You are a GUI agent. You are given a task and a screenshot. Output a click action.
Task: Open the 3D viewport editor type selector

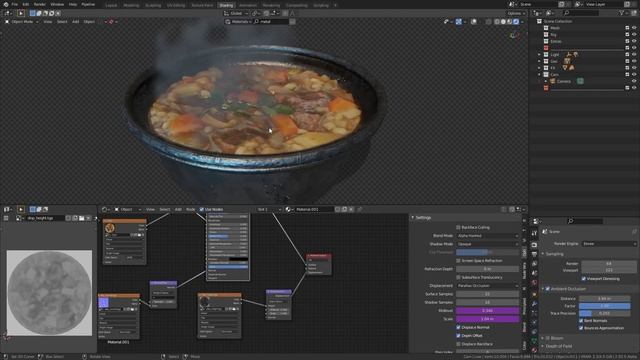tap(8, 13)
